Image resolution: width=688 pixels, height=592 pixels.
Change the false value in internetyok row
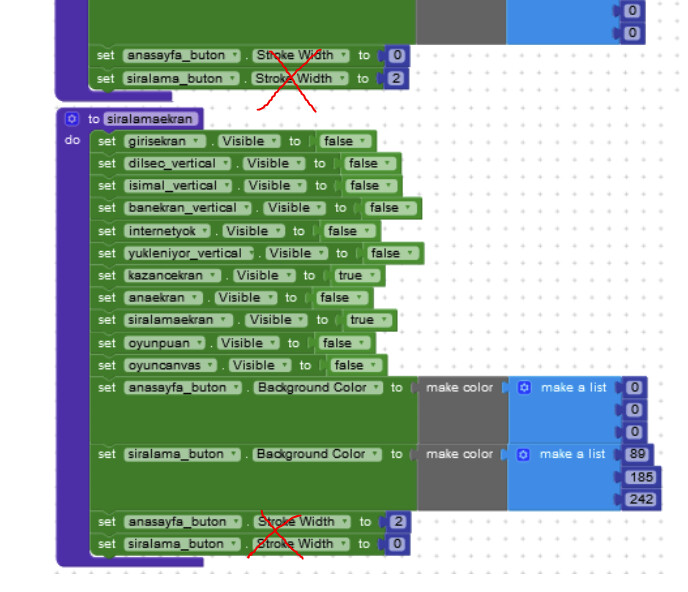coord(349,231)
